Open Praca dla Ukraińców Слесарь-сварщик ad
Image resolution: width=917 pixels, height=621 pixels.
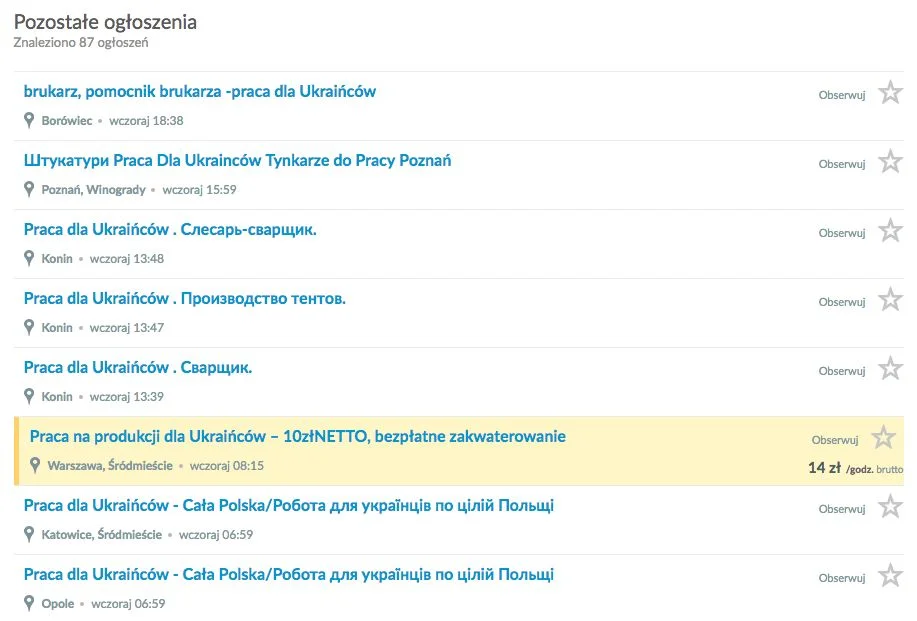tap(170, 230)
